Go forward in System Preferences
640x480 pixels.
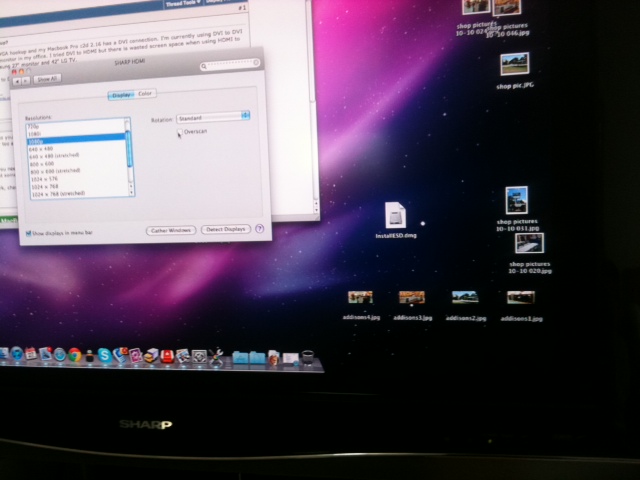[25, 81]
